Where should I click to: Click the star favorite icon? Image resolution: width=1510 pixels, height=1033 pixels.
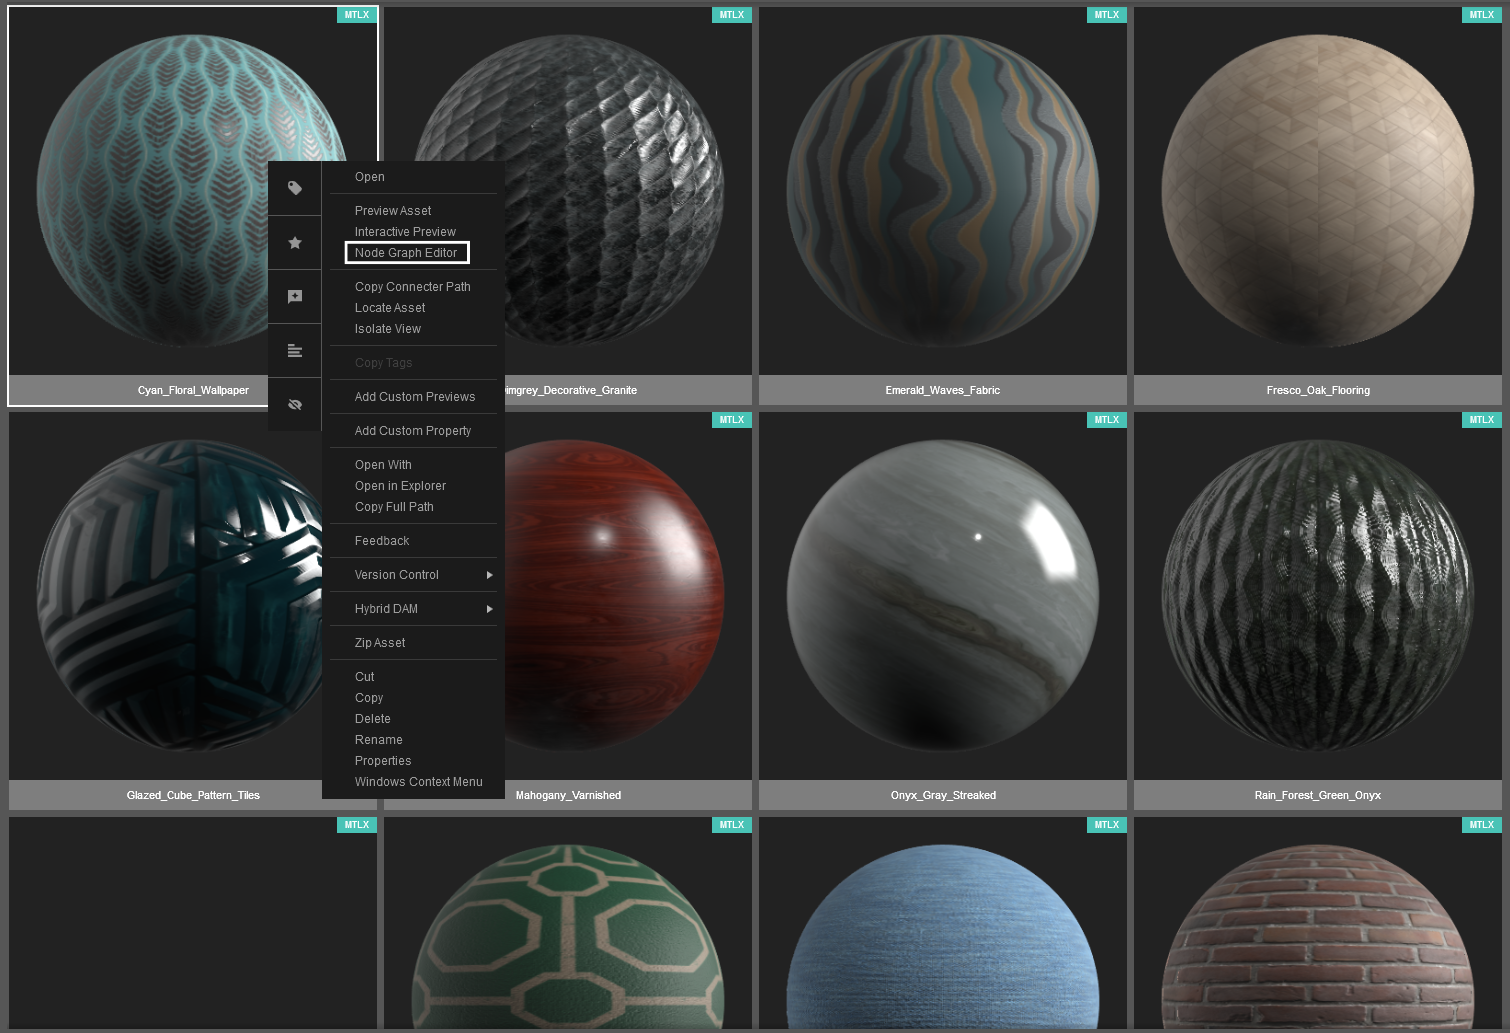[x=295, y=243]
